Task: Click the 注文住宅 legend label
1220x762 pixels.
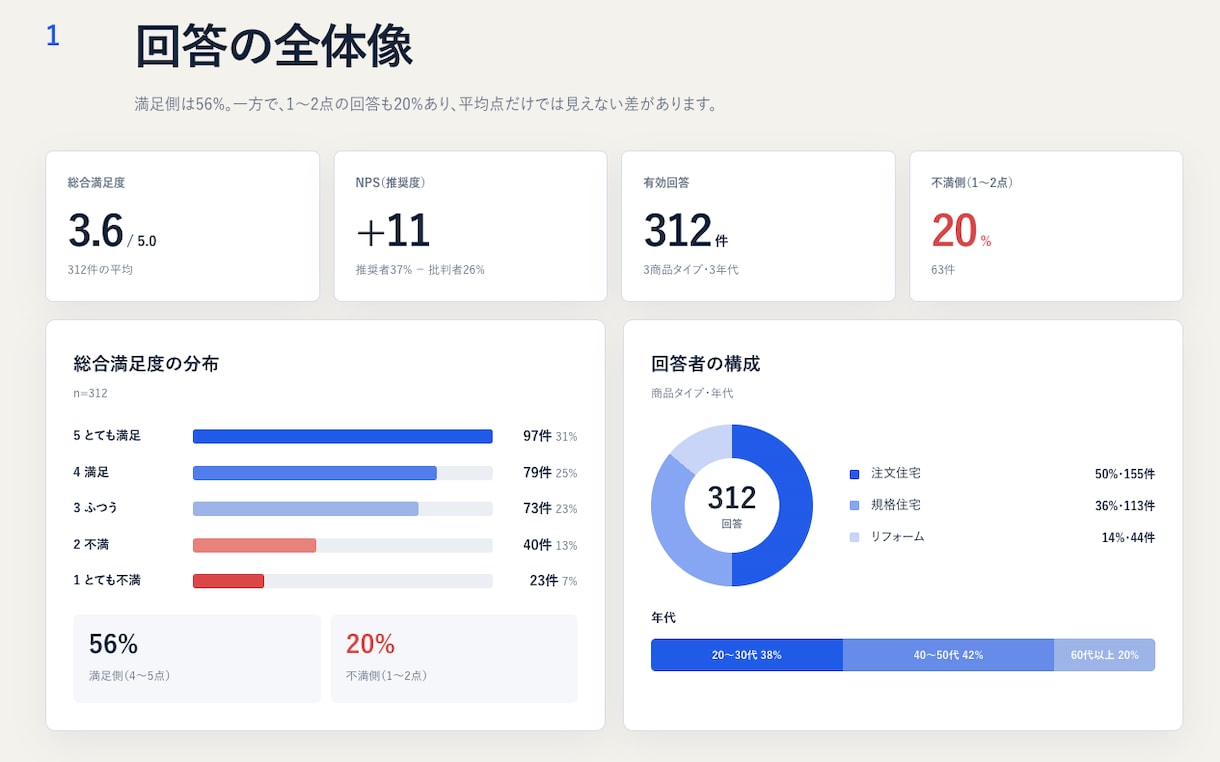Action: [x=896, y=473]
